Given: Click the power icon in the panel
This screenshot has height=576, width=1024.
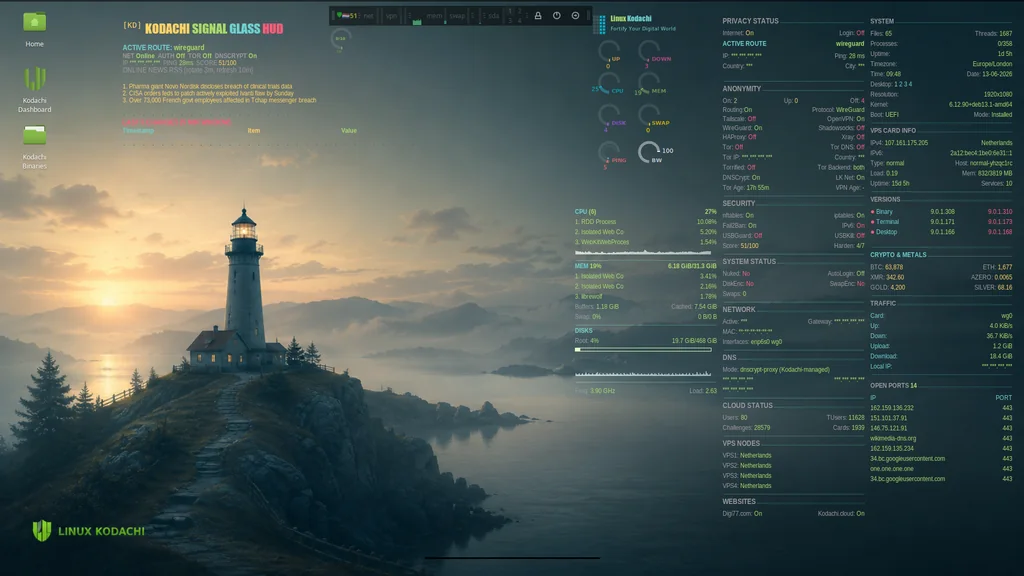Looking at the screenshot, I should (556, 16).
